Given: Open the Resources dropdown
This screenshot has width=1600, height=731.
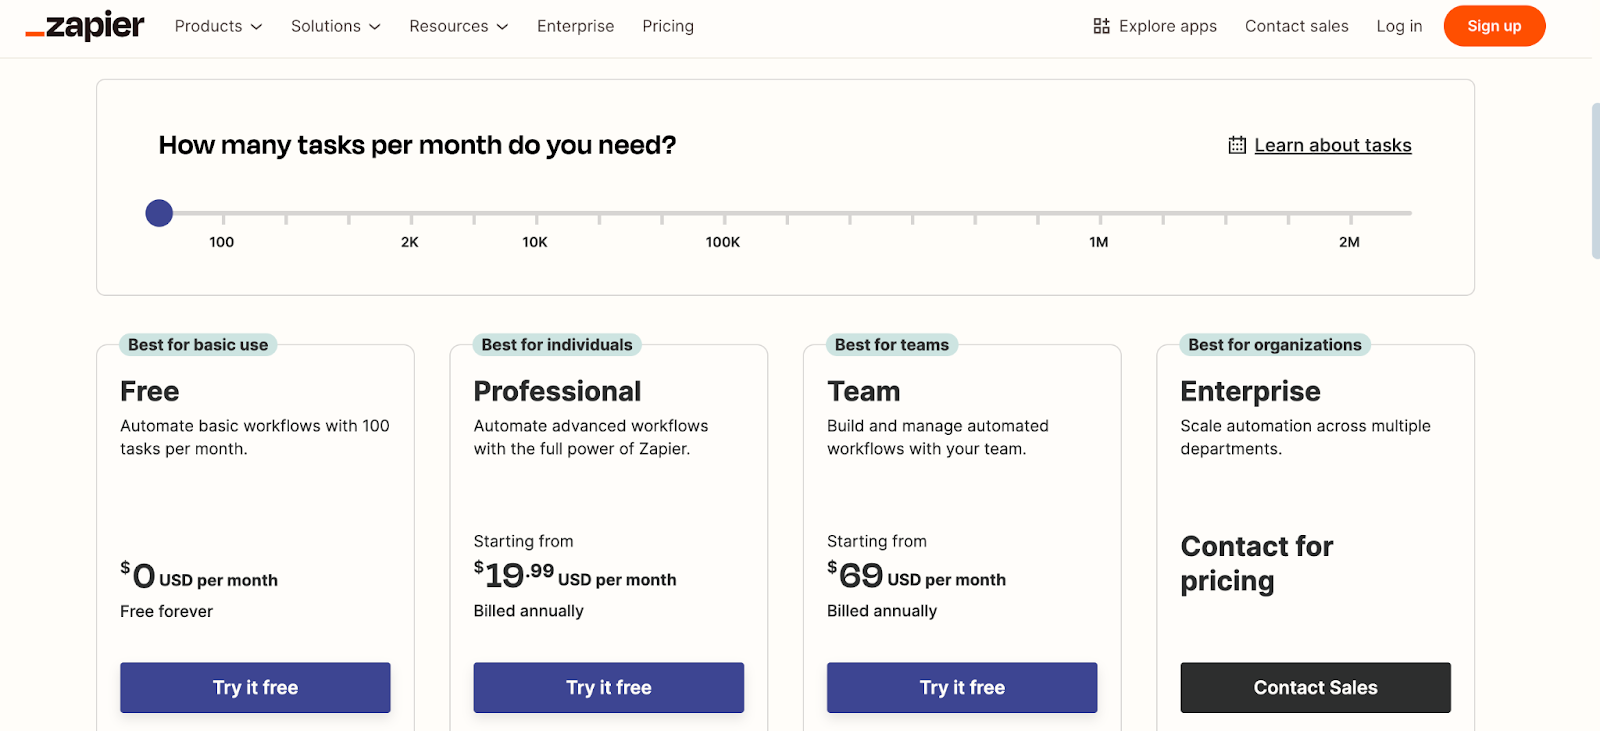Looking at the screenshot, I should tap(458, 26).
